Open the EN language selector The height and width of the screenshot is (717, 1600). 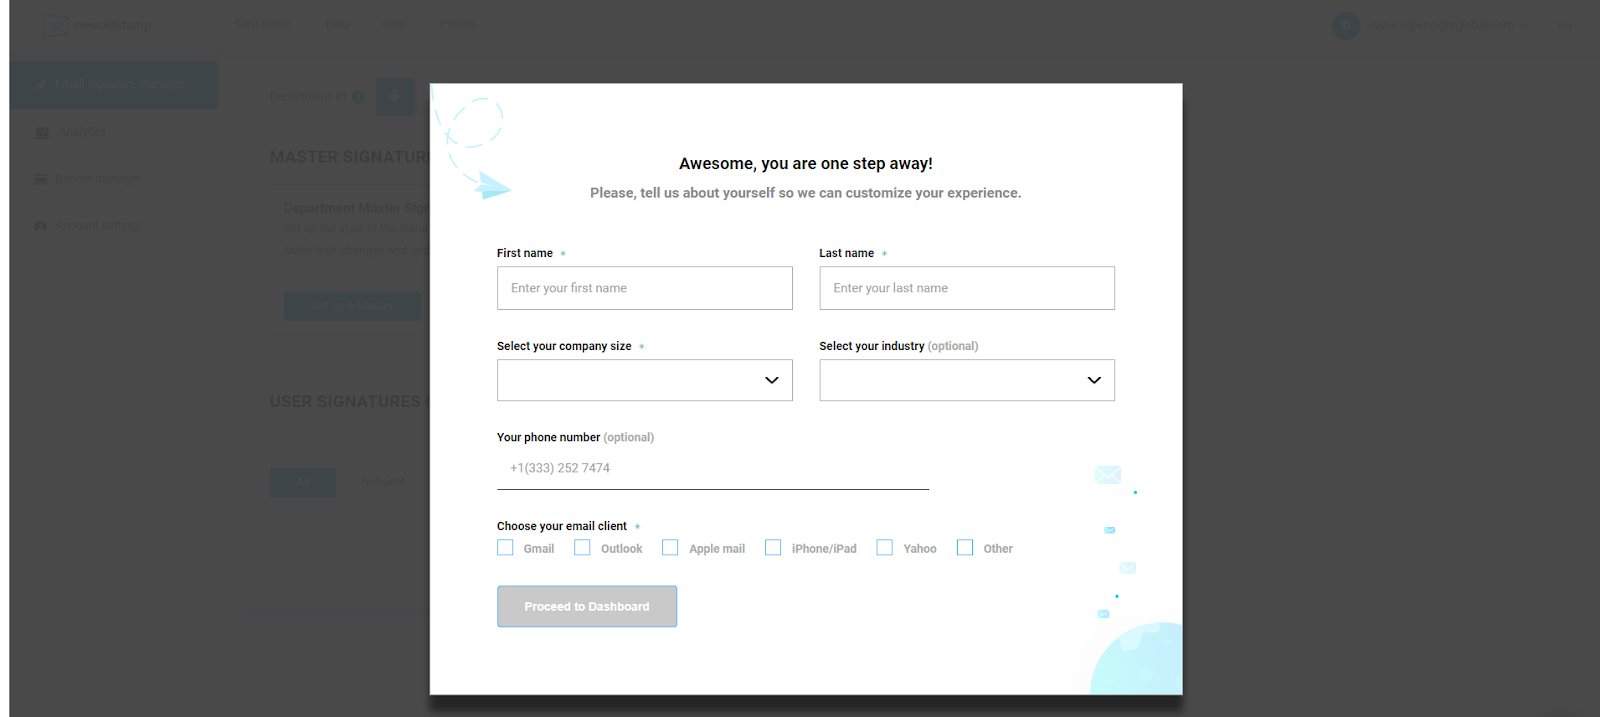point(1564,25)
